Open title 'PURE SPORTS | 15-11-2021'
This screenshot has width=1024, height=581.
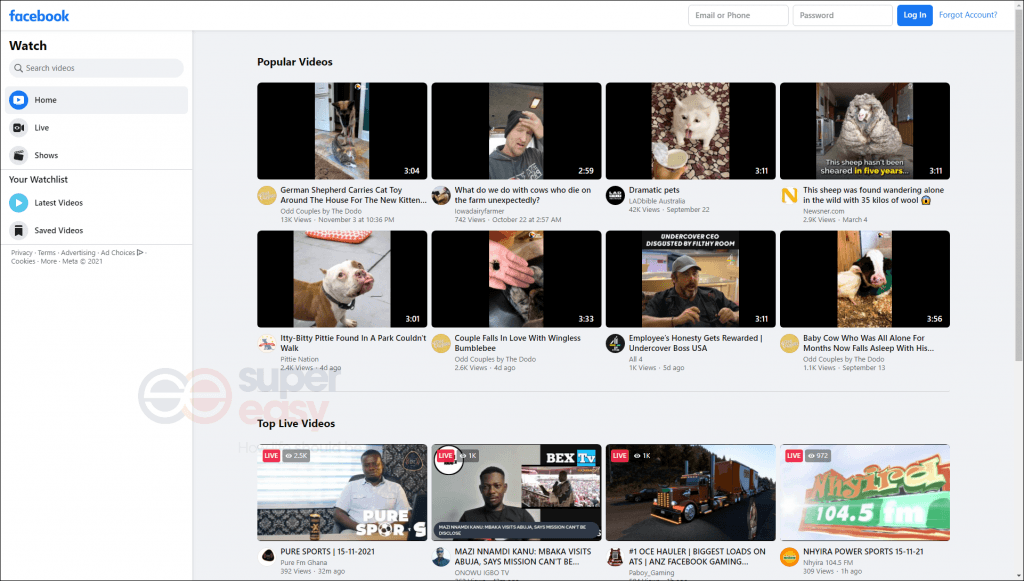[328, 552]
